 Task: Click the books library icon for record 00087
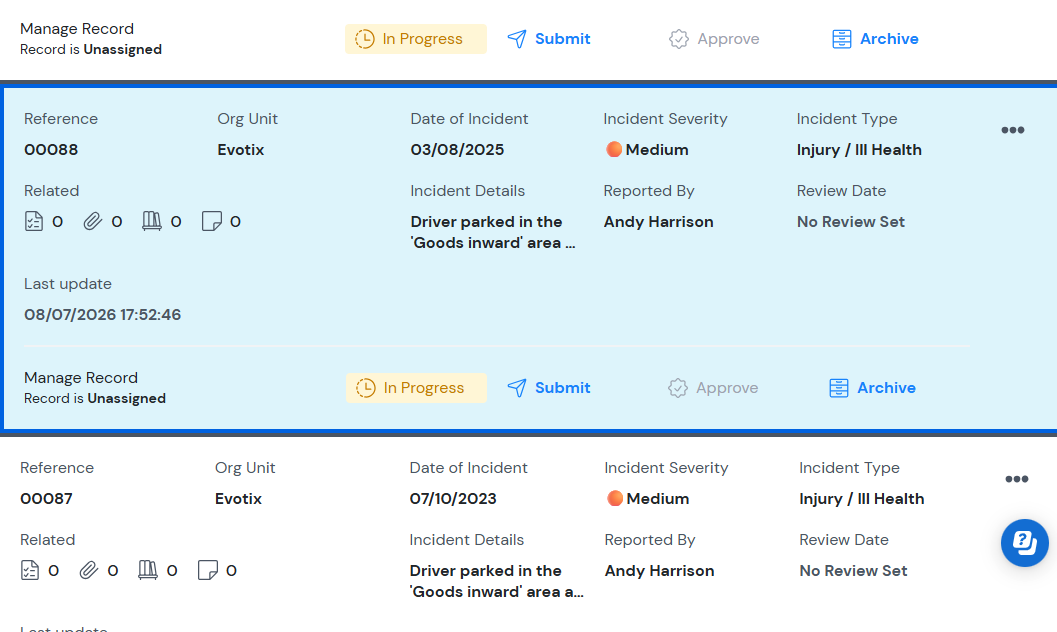click(x=148, y=570)
